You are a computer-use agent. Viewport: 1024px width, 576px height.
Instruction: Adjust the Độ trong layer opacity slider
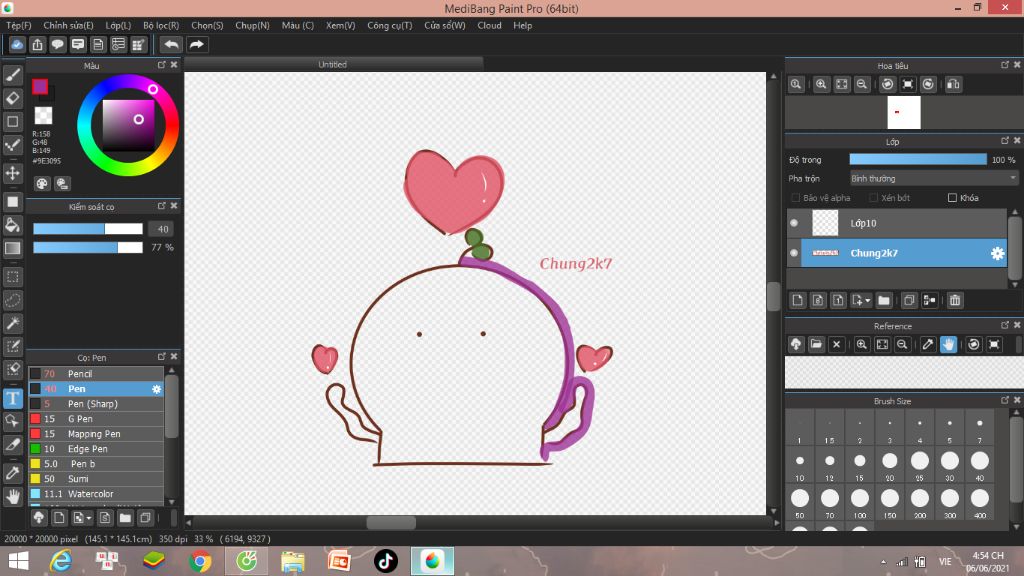[918, 159]
